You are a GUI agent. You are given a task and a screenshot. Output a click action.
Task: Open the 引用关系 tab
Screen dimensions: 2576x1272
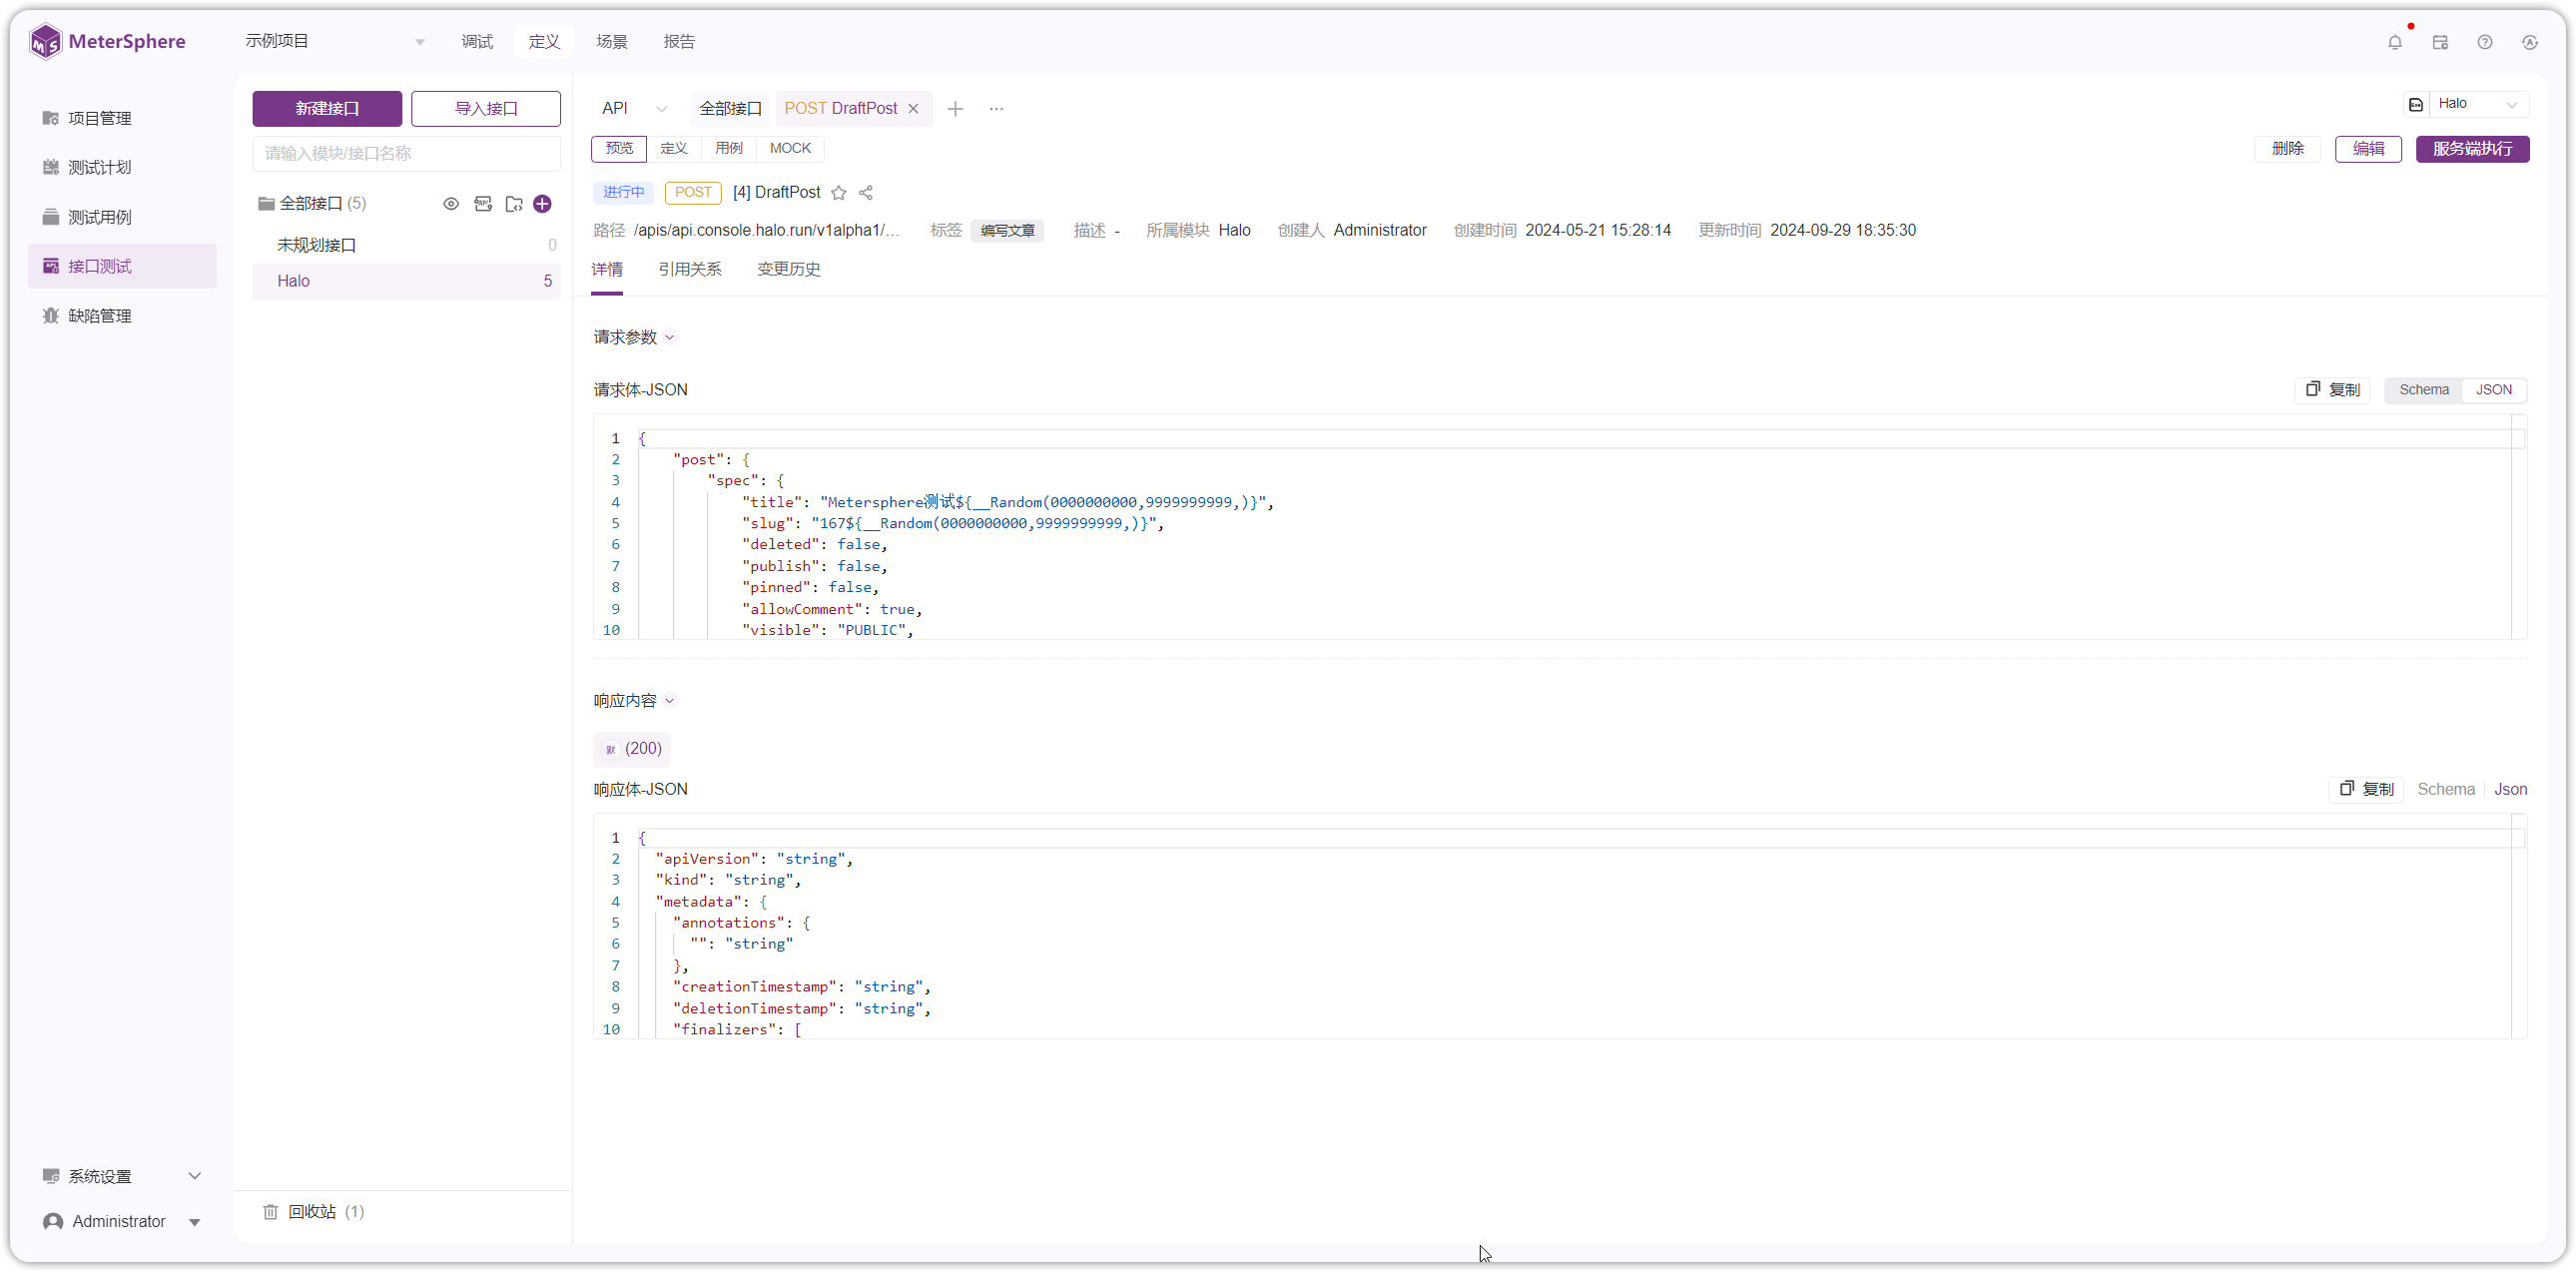[690, 269]
